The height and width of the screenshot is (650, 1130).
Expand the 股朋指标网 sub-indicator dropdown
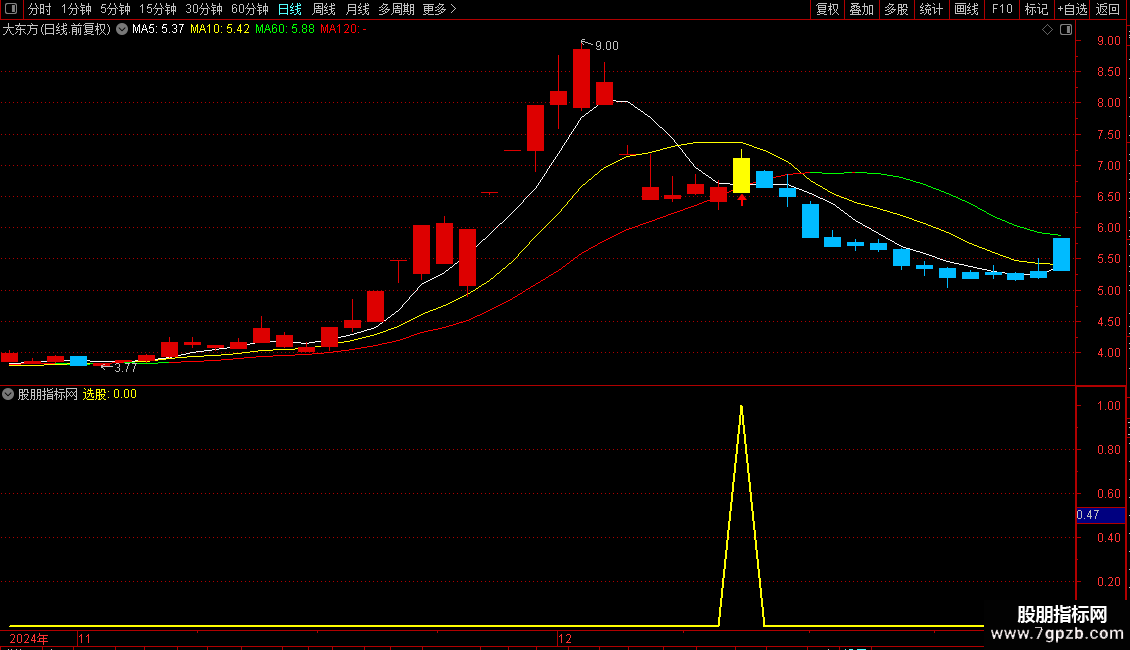(x=8, y=394)
